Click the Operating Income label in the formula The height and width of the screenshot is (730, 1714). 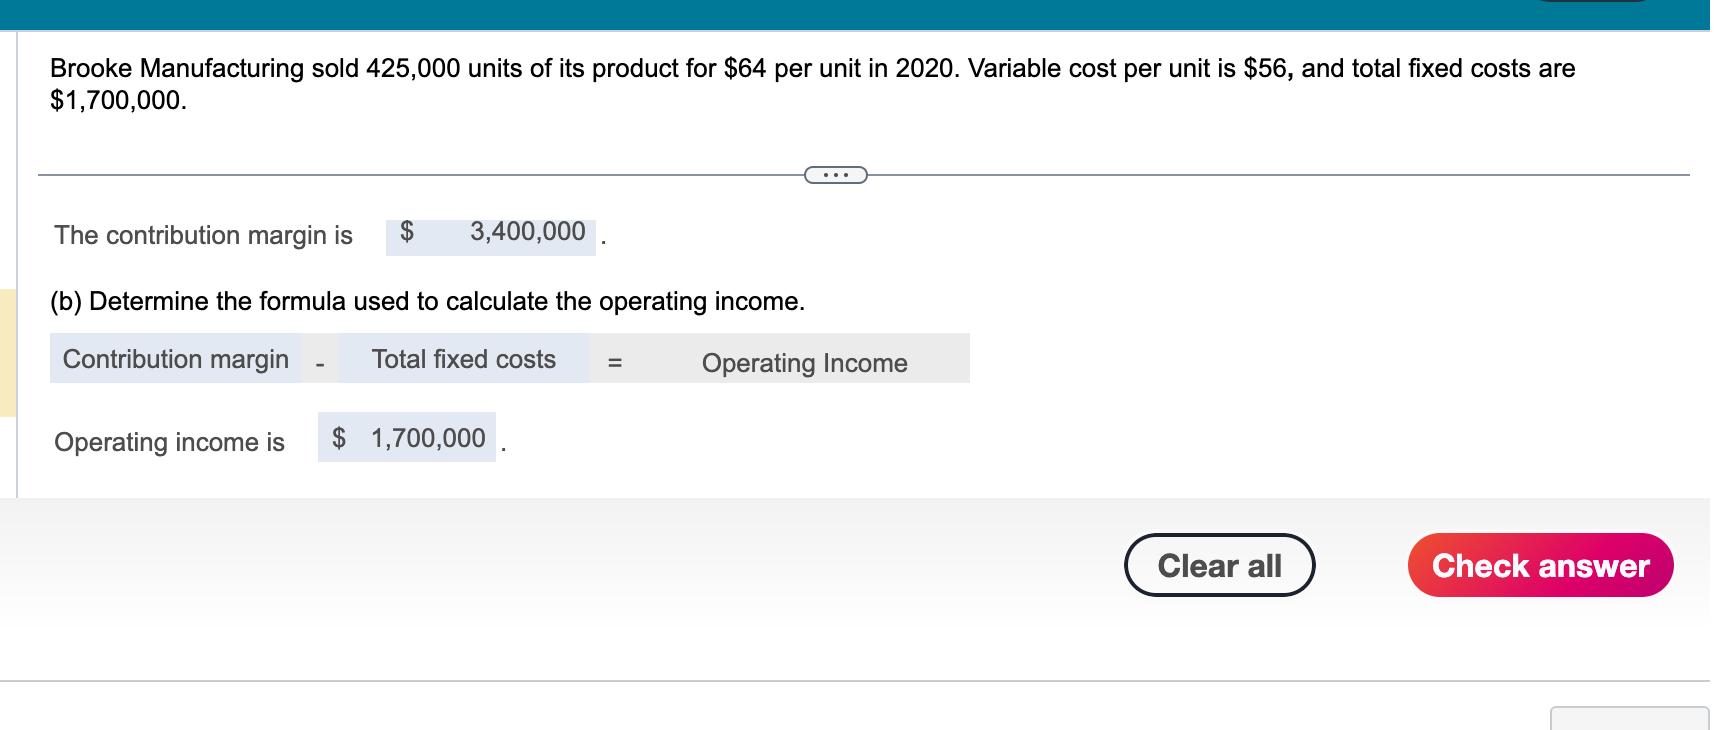[x=804, y=363]
